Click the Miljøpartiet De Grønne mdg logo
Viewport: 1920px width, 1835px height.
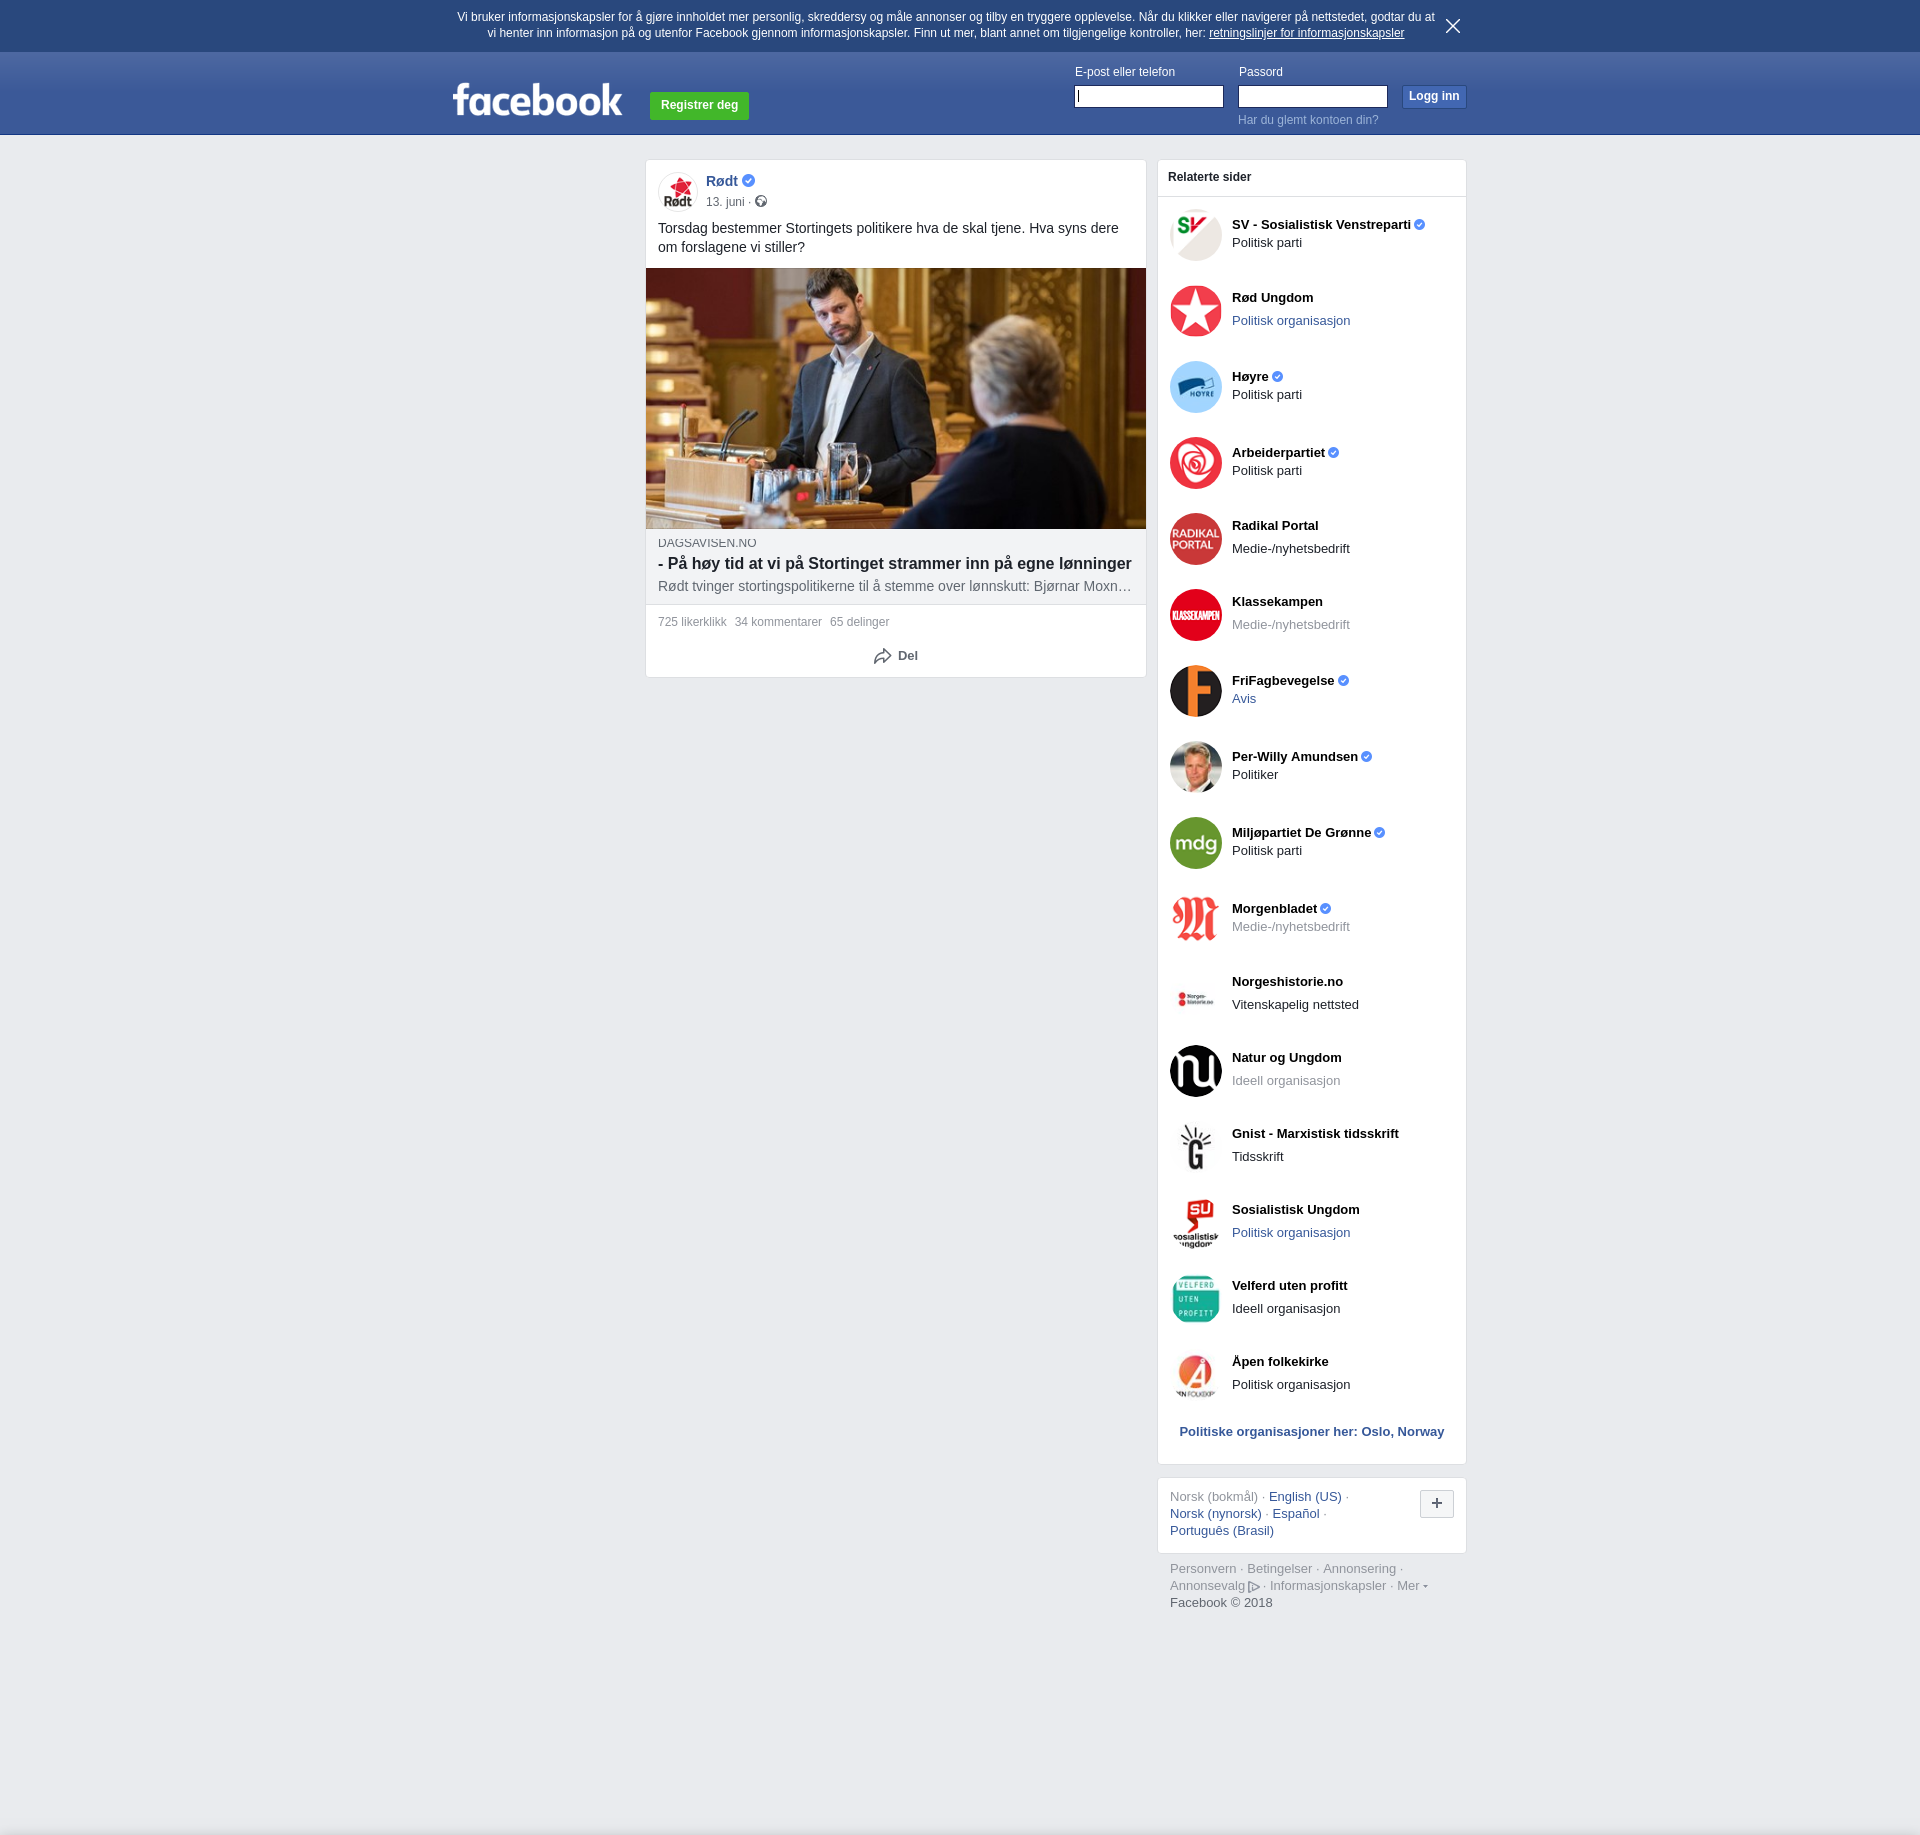pos(1195,843)
